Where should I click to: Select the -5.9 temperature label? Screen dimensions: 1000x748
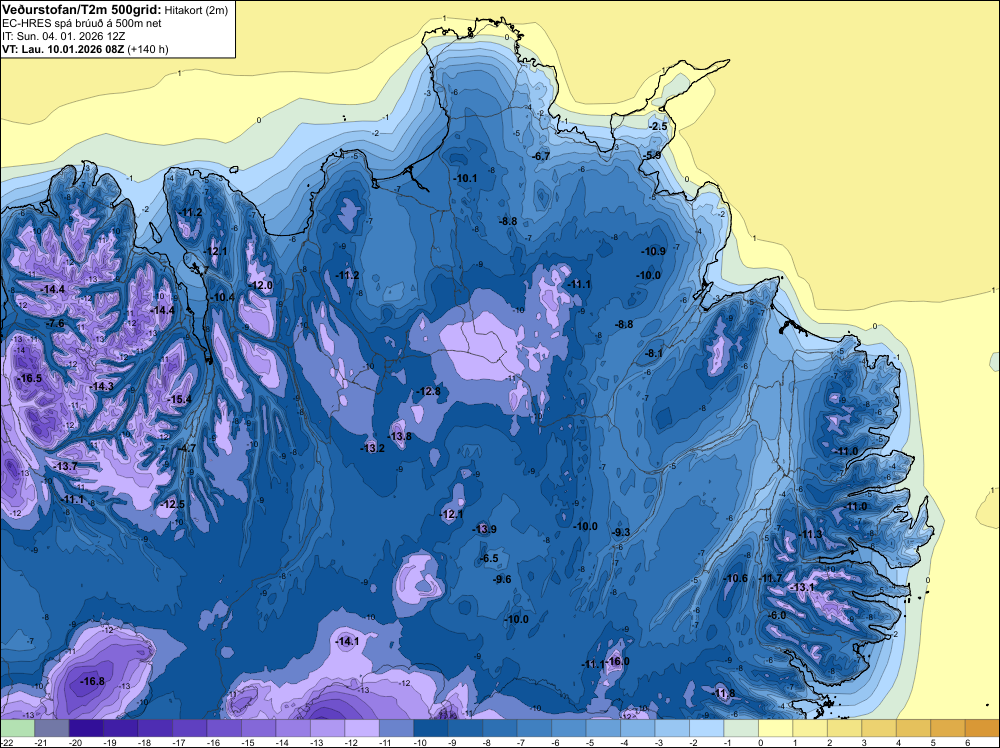[x=651, y=155]
